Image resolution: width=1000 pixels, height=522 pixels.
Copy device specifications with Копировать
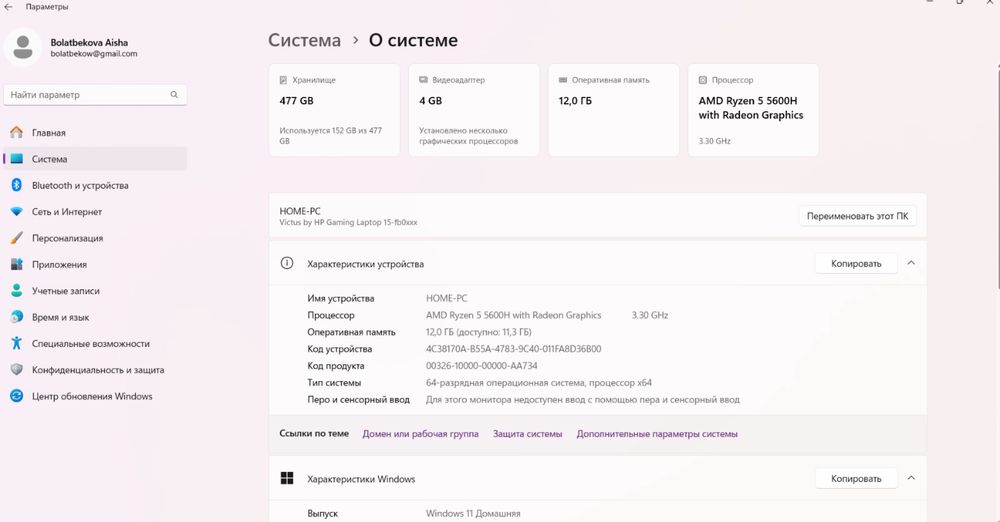(856, 264)
